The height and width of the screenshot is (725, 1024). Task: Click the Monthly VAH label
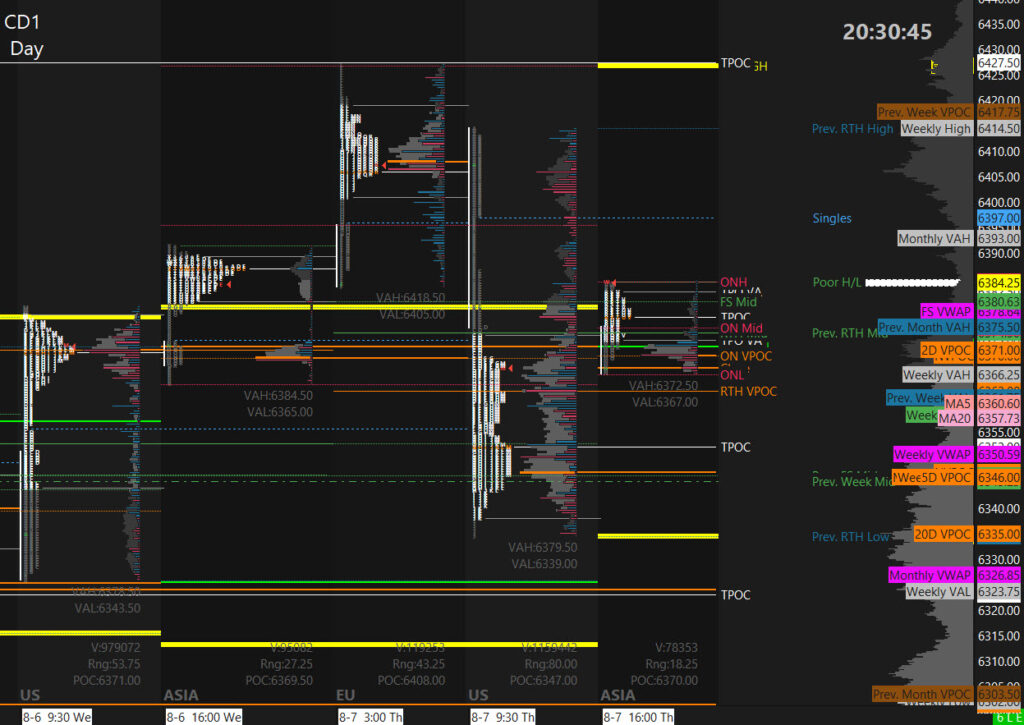tap(934, 239)
